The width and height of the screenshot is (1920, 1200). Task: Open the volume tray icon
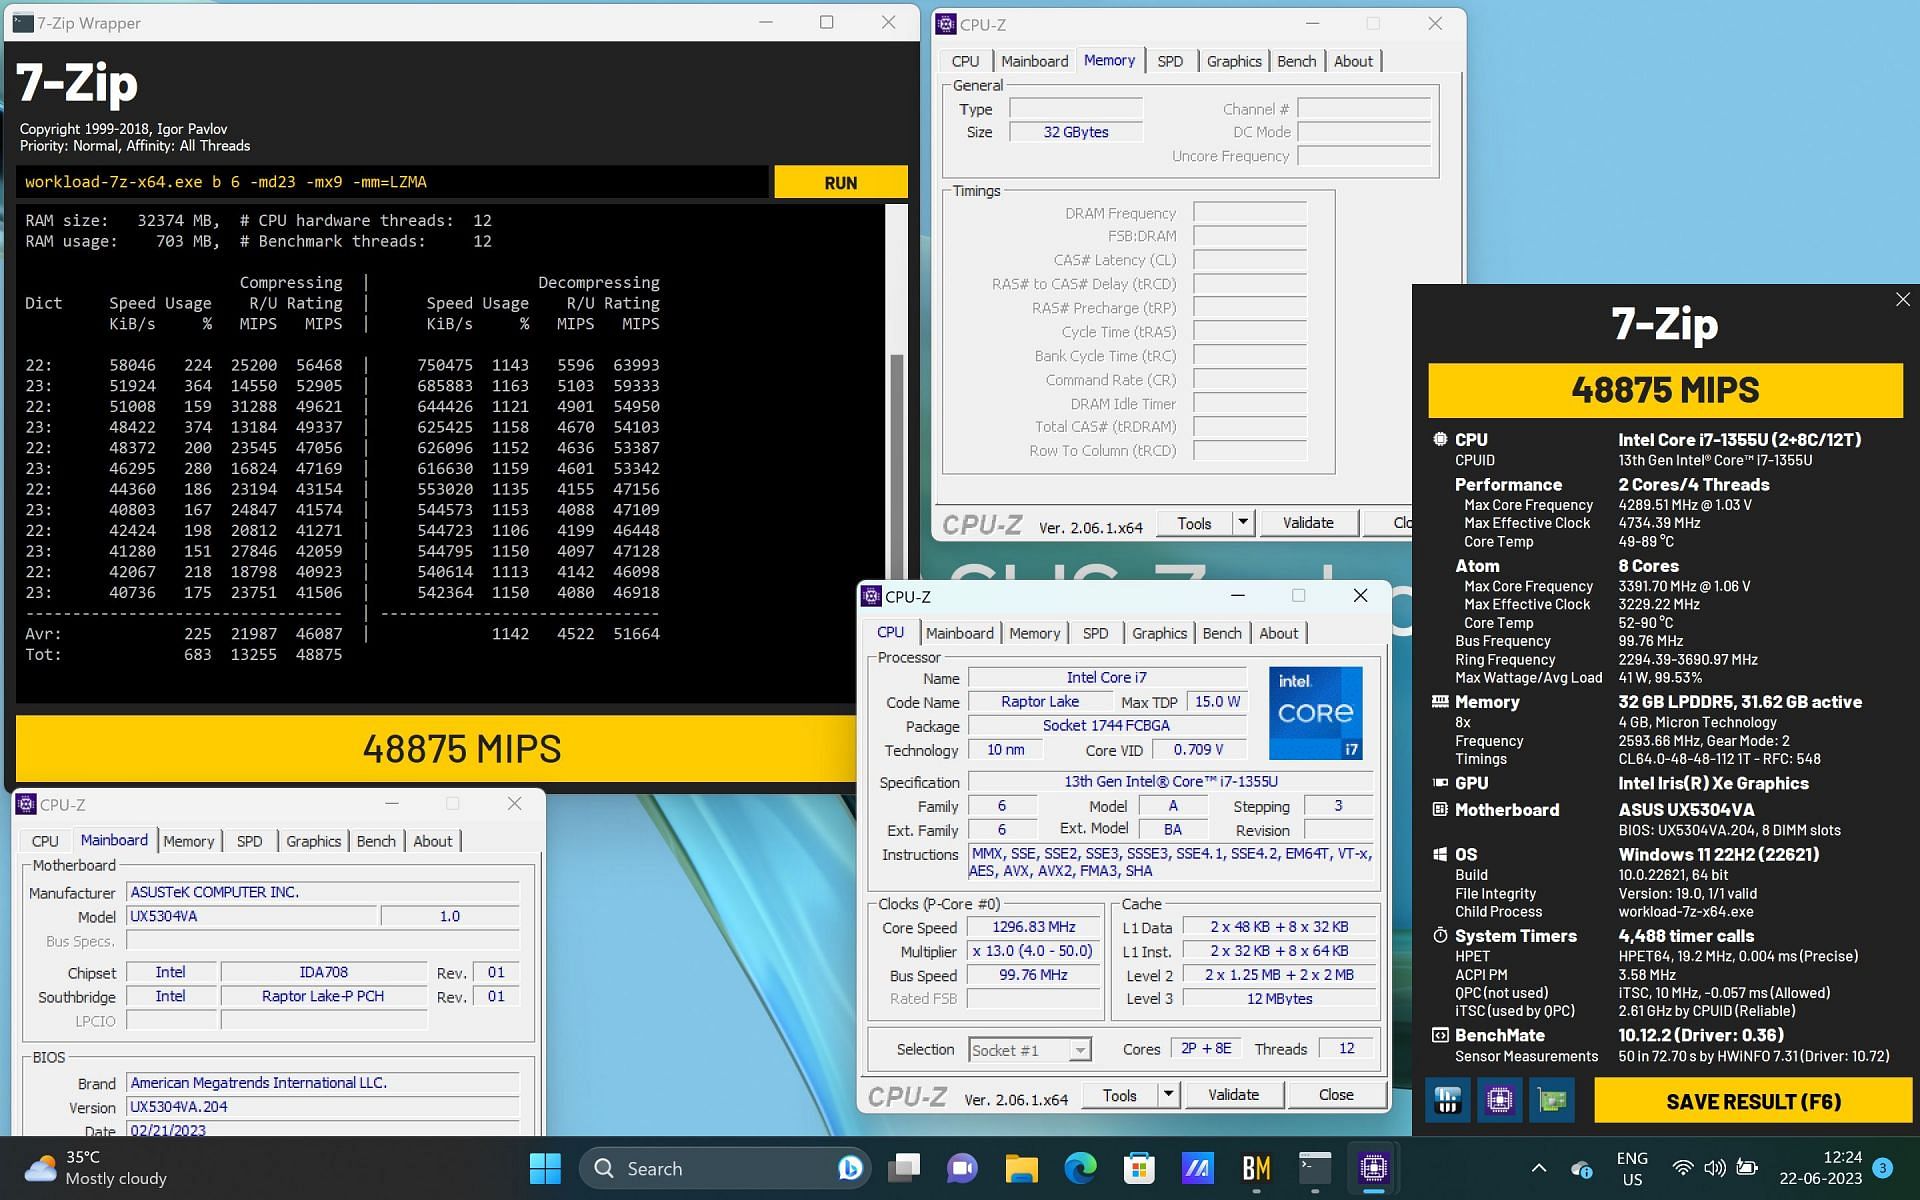1715,1168
